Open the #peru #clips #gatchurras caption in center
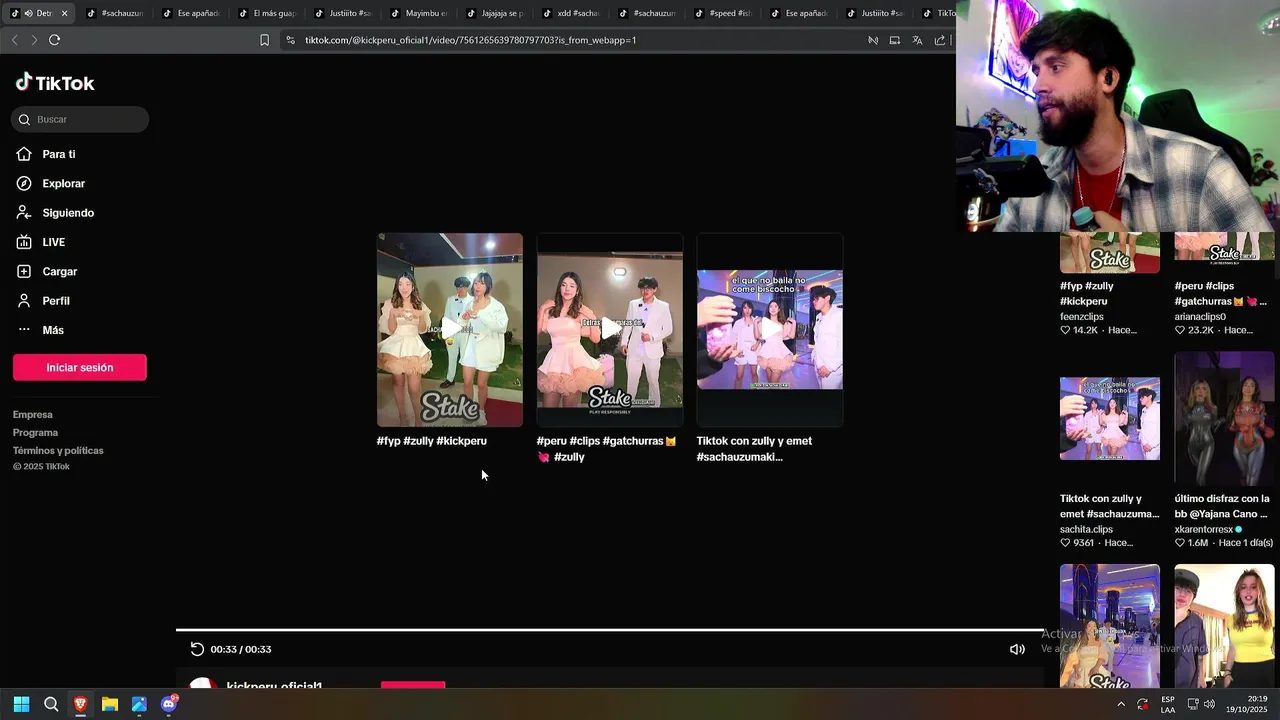This screenshot has height=720, width=1280. pos(607,449)
